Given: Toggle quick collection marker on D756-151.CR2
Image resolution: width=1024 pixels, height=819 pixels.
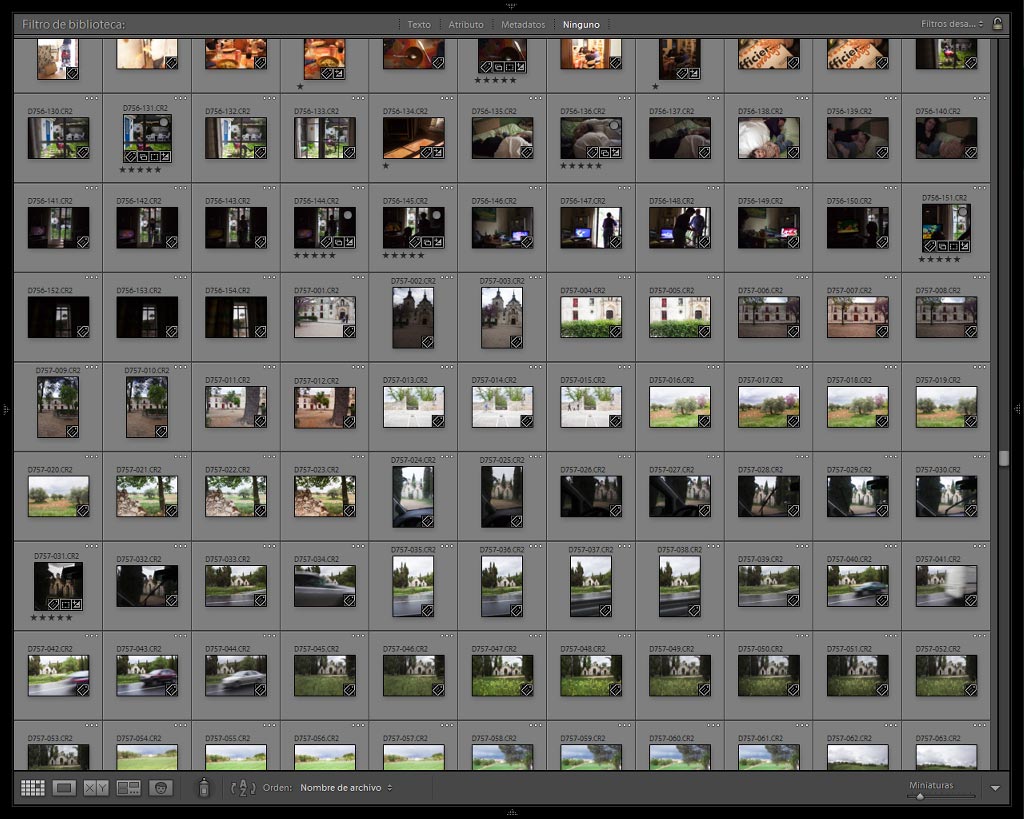Looking at the screenshot, I should pyautogui.click(x=963, y=211).
